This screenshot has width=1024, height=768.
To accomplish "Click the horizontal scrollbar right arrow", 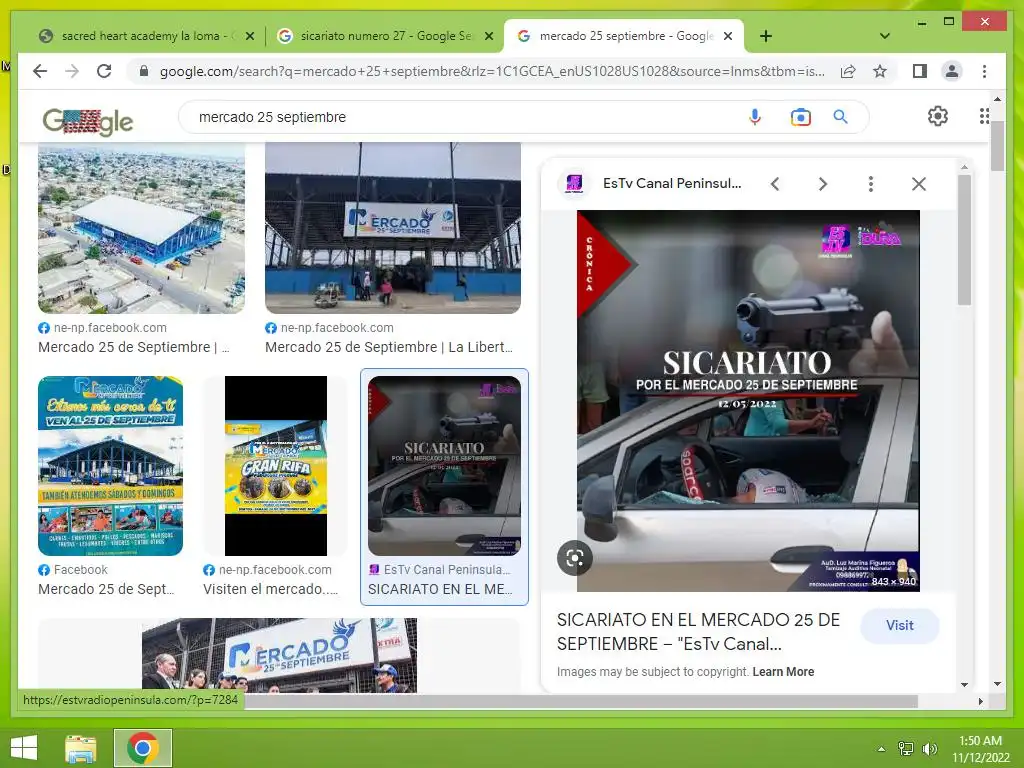I will (x=980, y=701).
